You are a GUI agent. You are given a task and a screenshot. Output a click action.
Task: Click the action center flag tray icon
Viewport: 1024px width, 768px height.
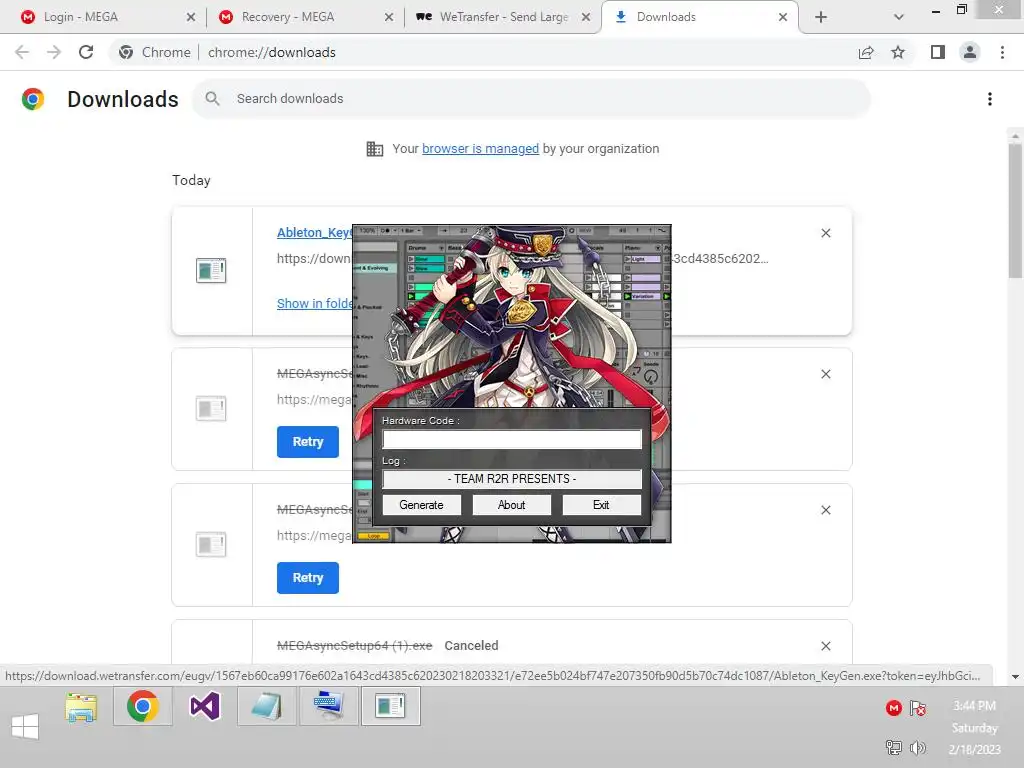click(x=918, y=708)
